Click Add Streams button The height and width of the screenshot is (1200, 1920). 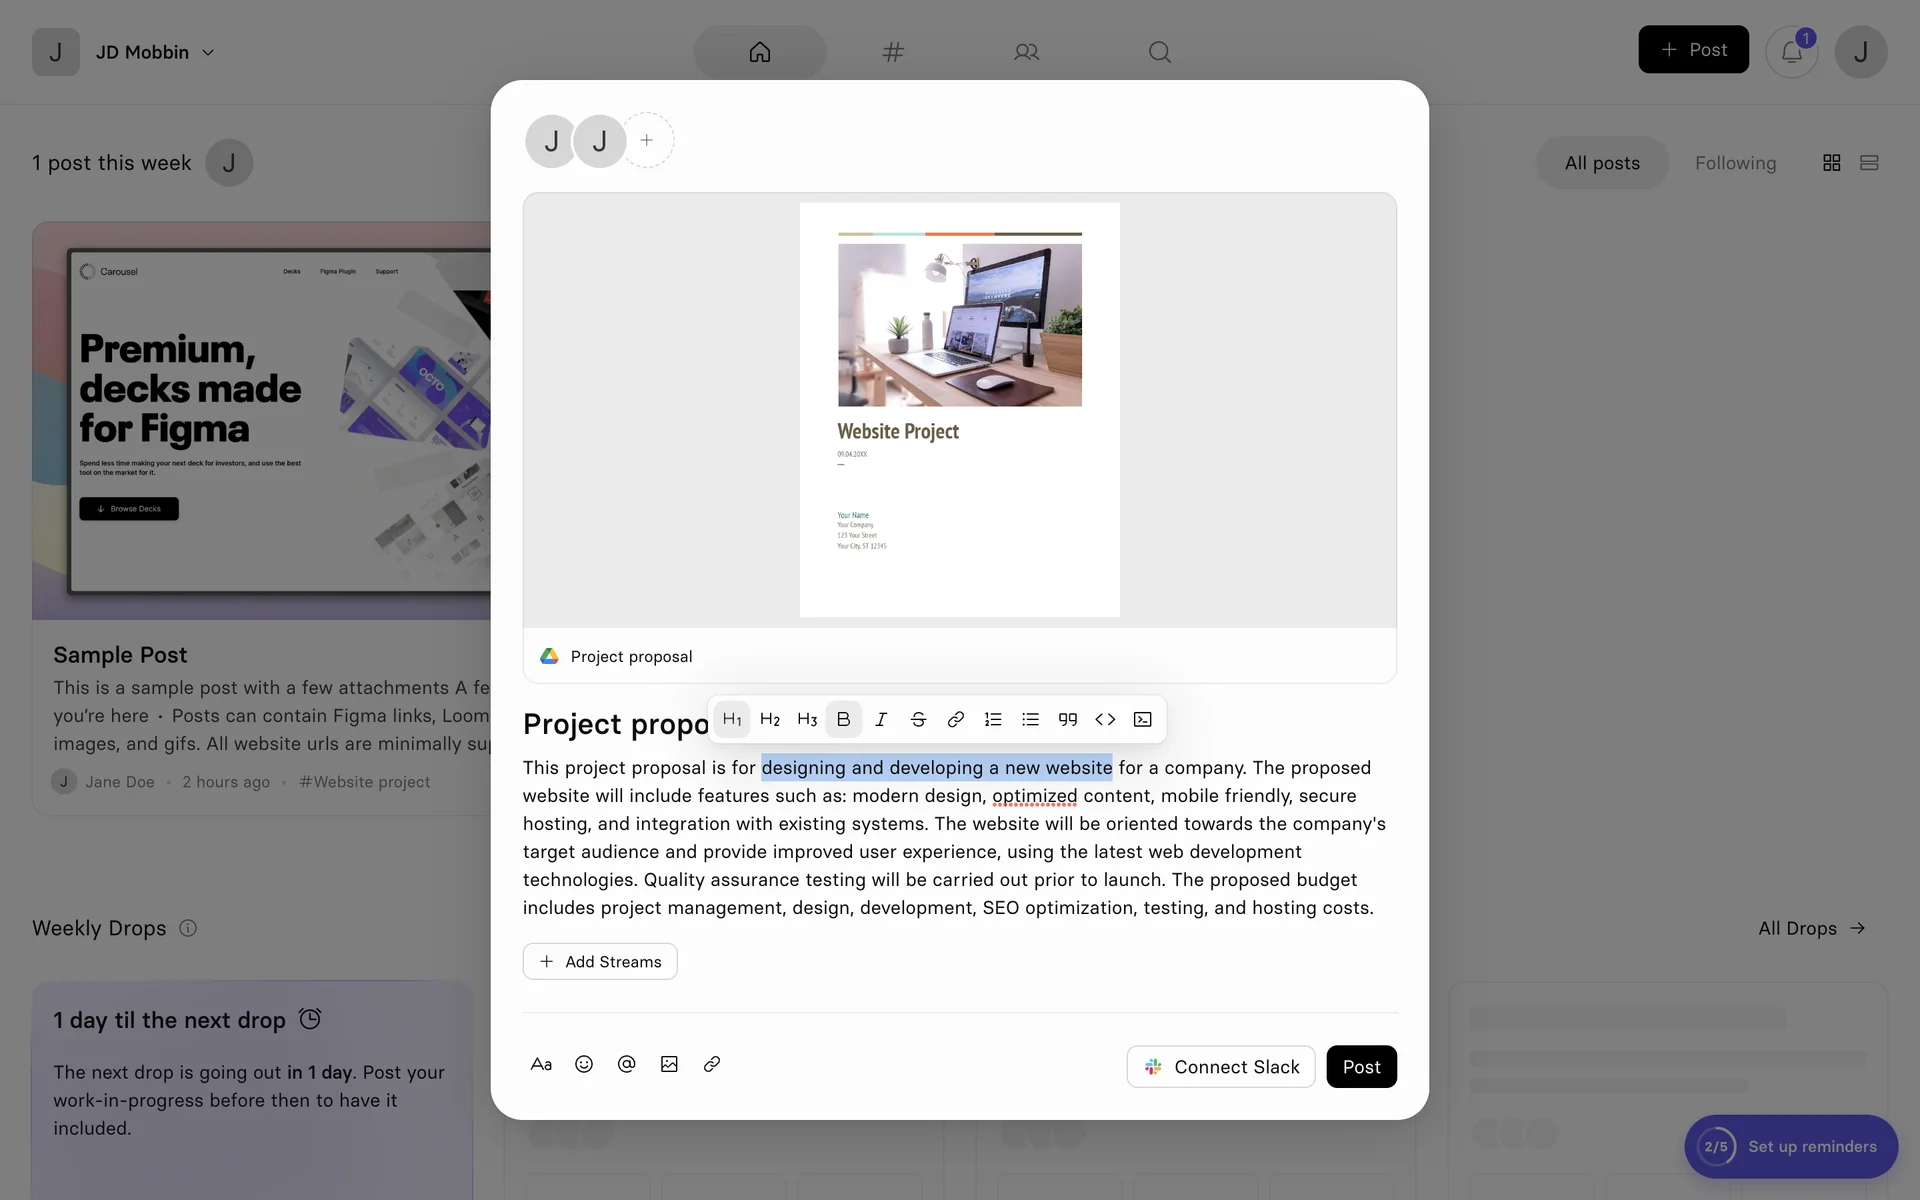coord(600,961)
